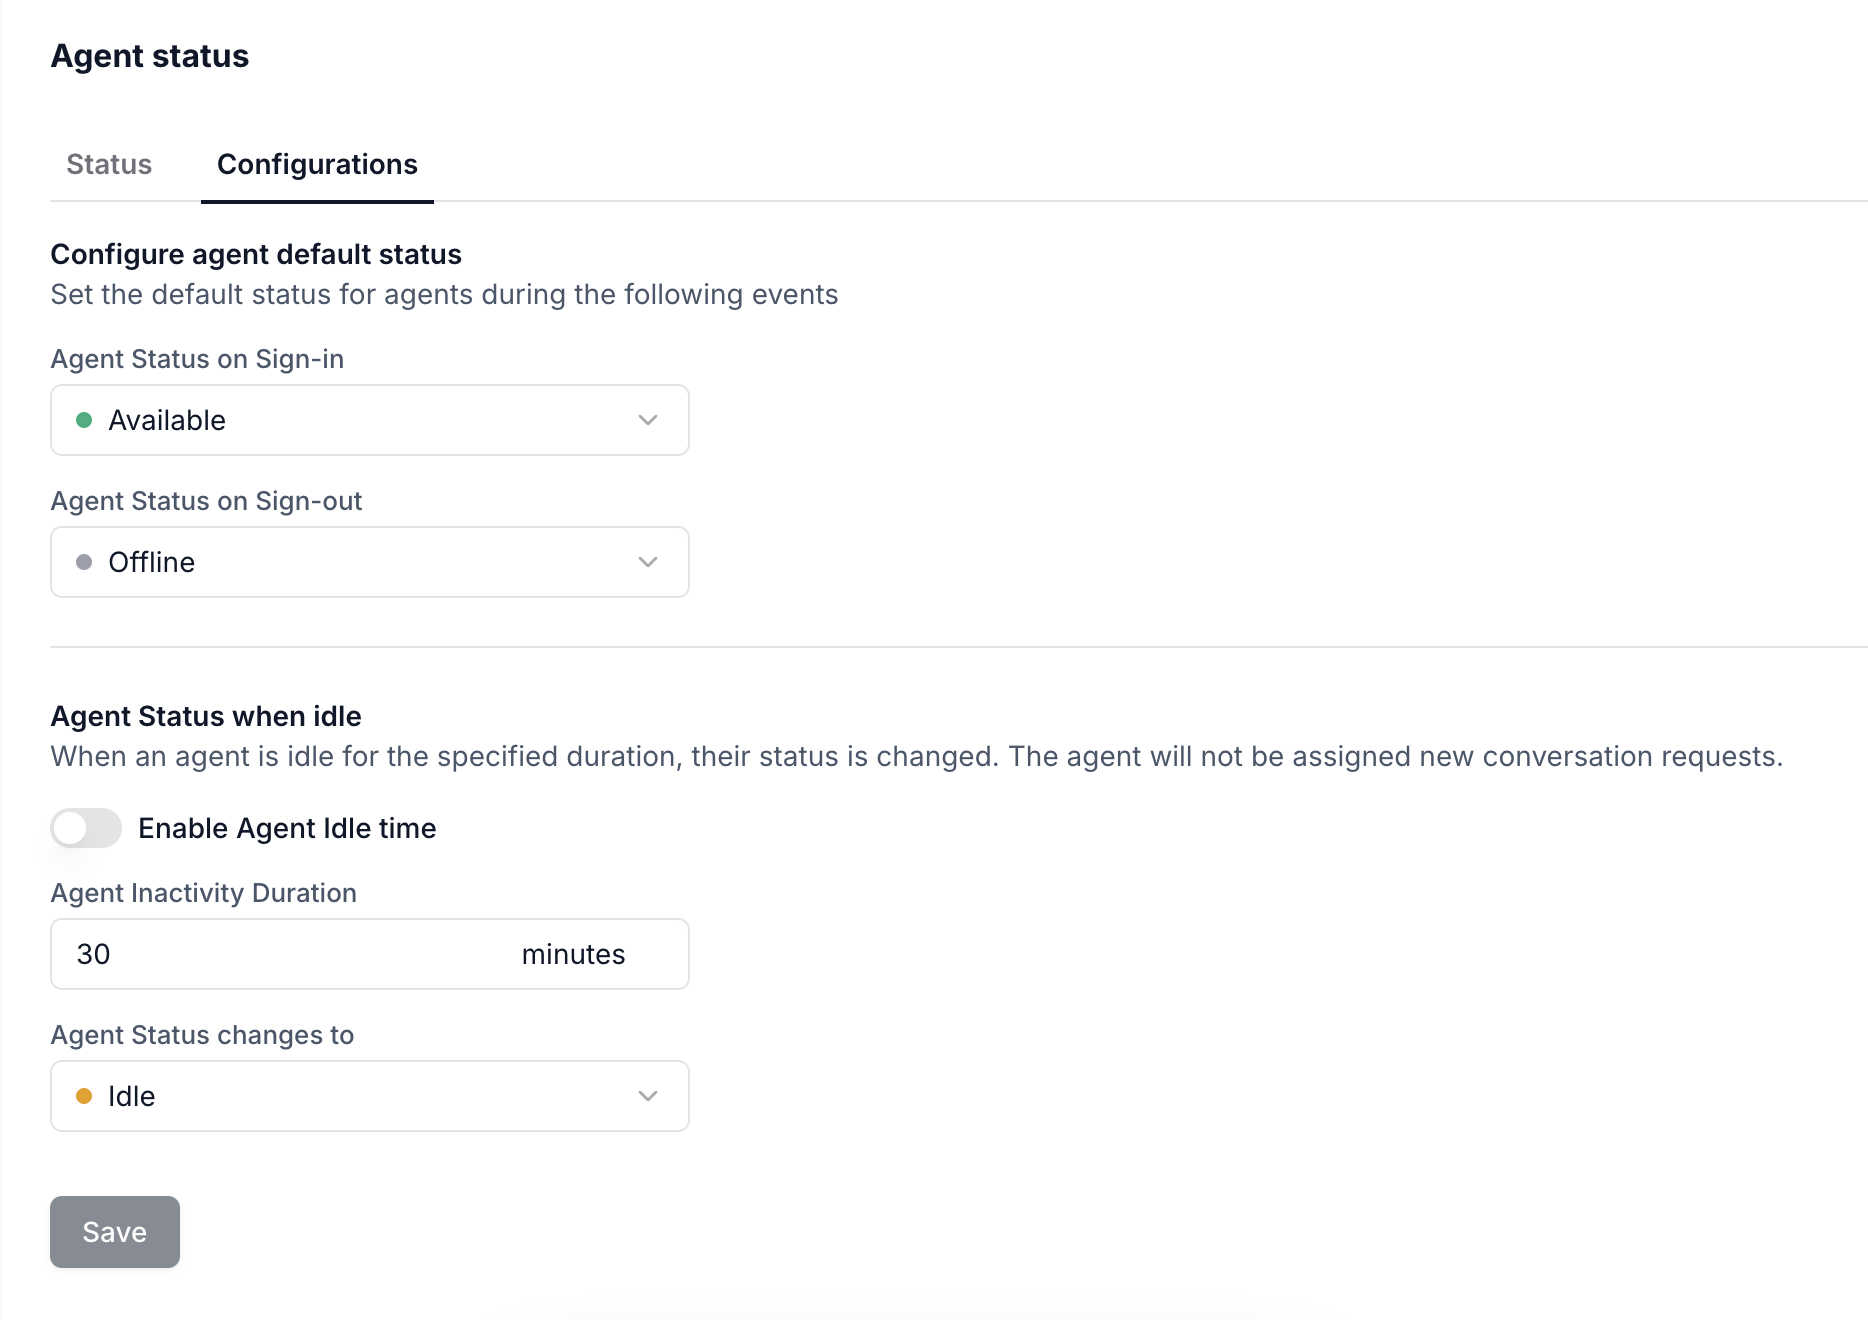
Task: Click the green Available status dot
Action: pos(84,420)
